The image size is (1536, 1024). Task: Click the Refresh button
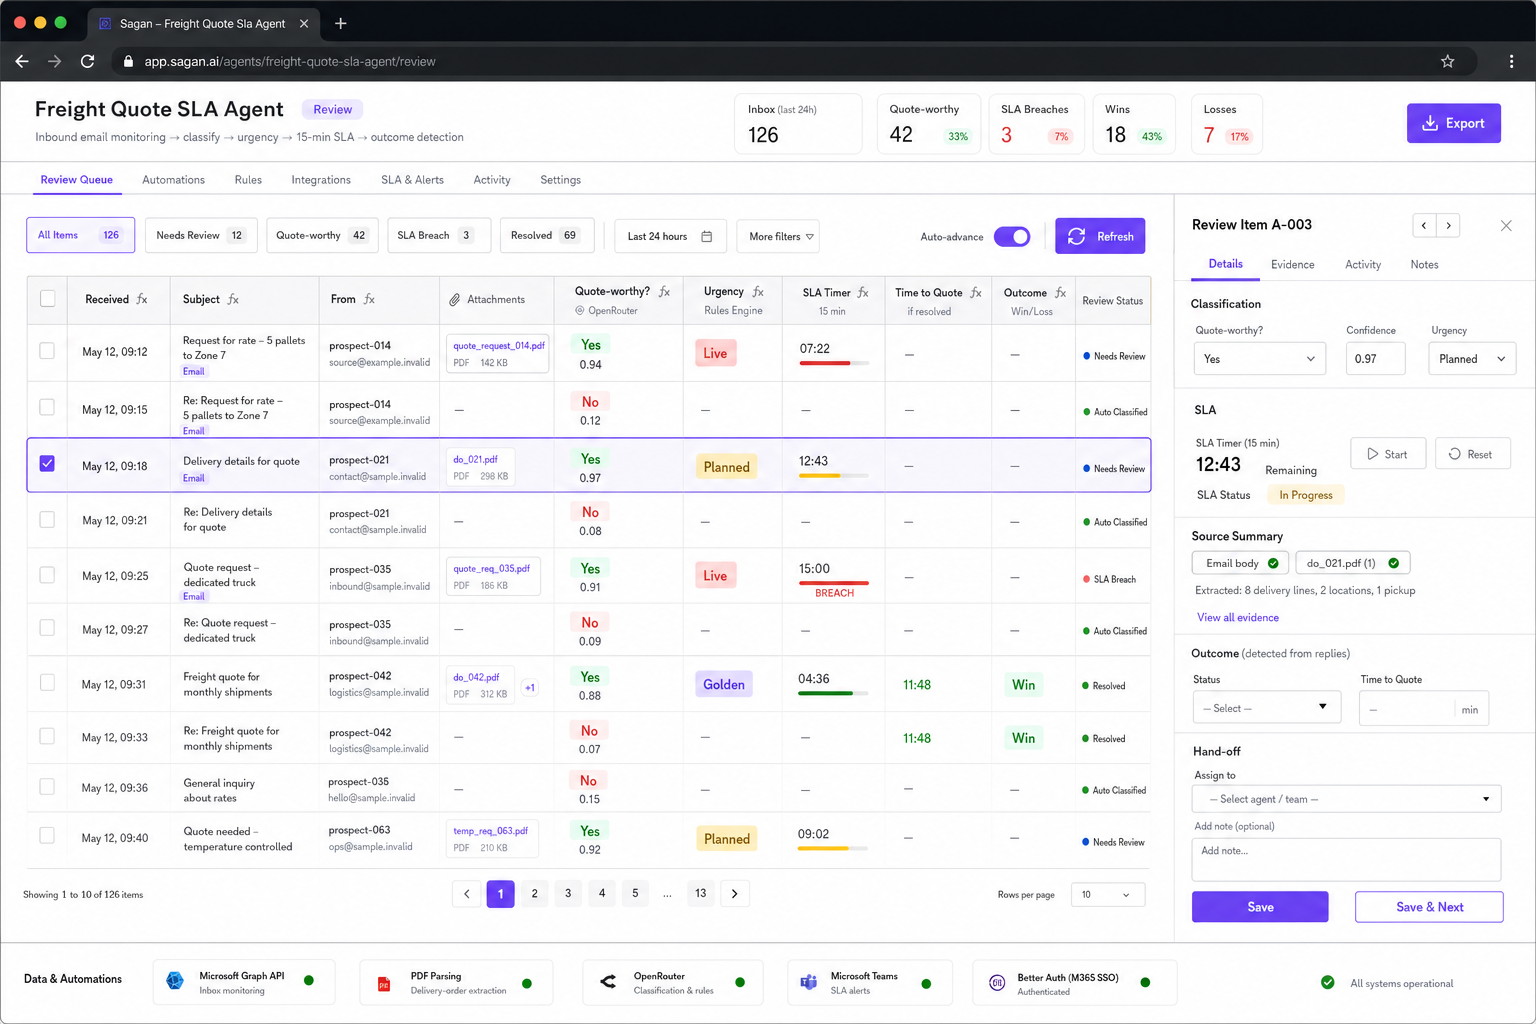click(x=1100, y=236)
